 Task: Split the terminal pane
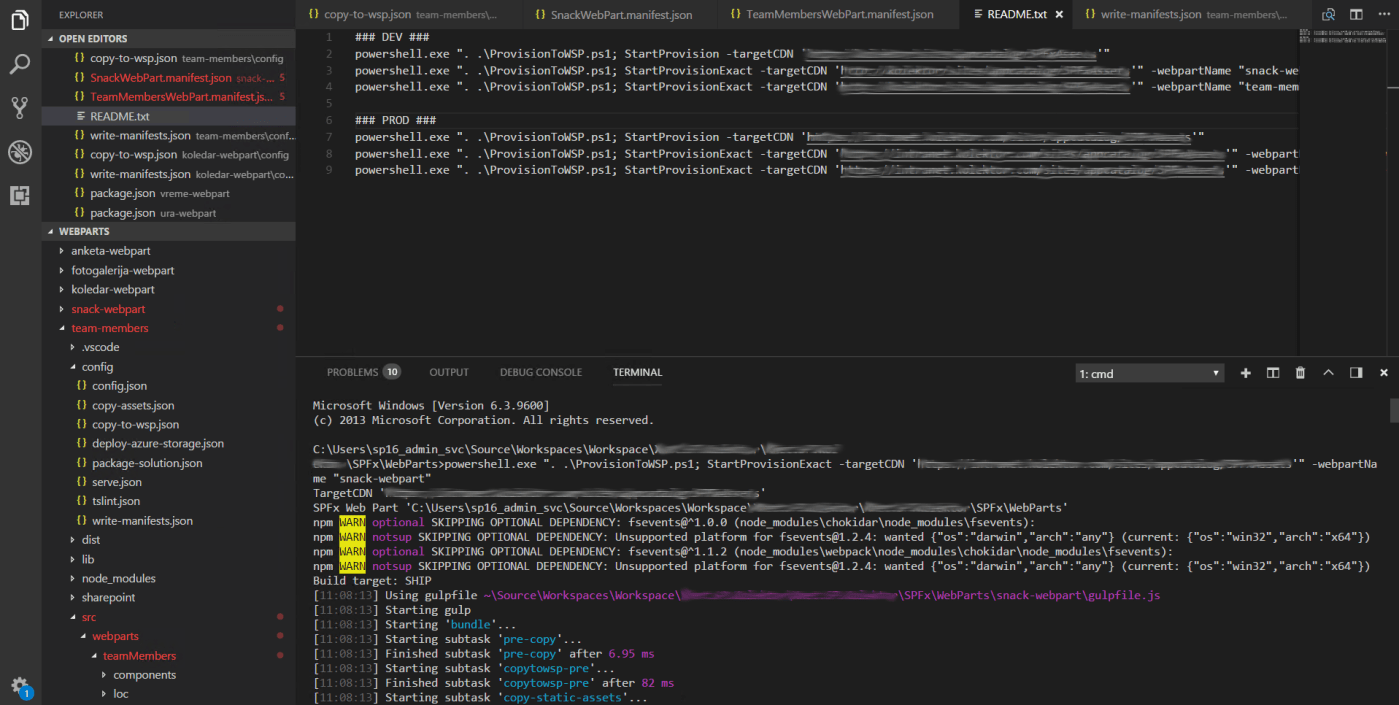(1273, 373)
